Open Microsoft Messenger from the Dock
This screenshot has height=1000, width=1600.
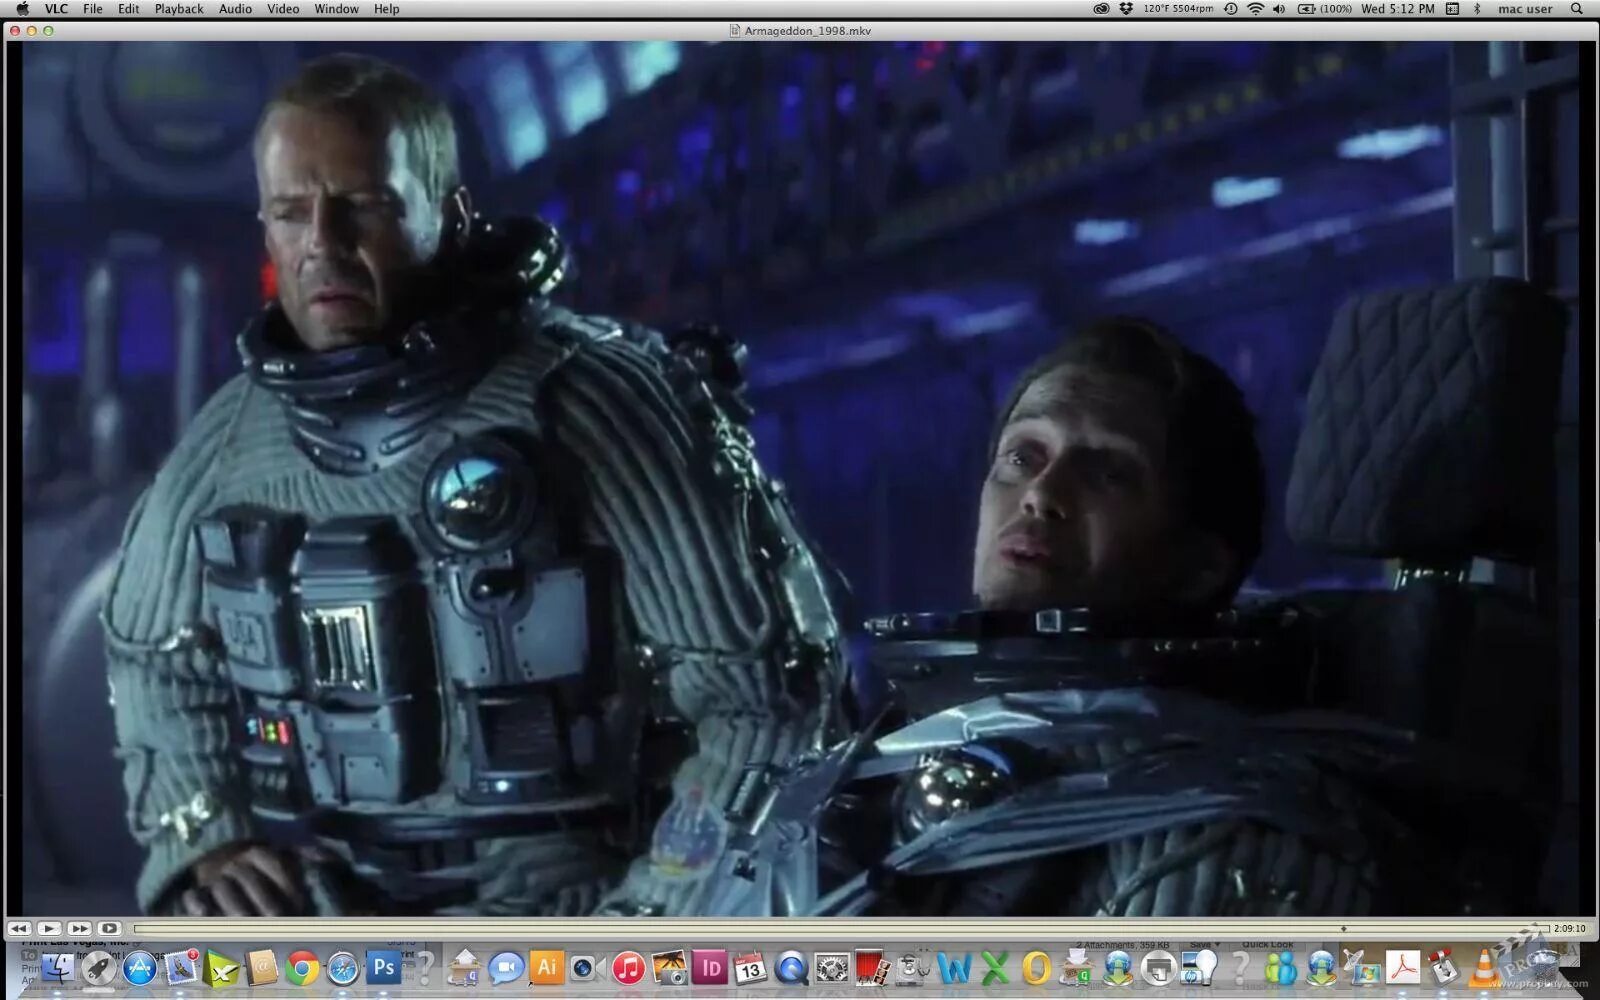pyautogui.click(x=1280, y=968)
